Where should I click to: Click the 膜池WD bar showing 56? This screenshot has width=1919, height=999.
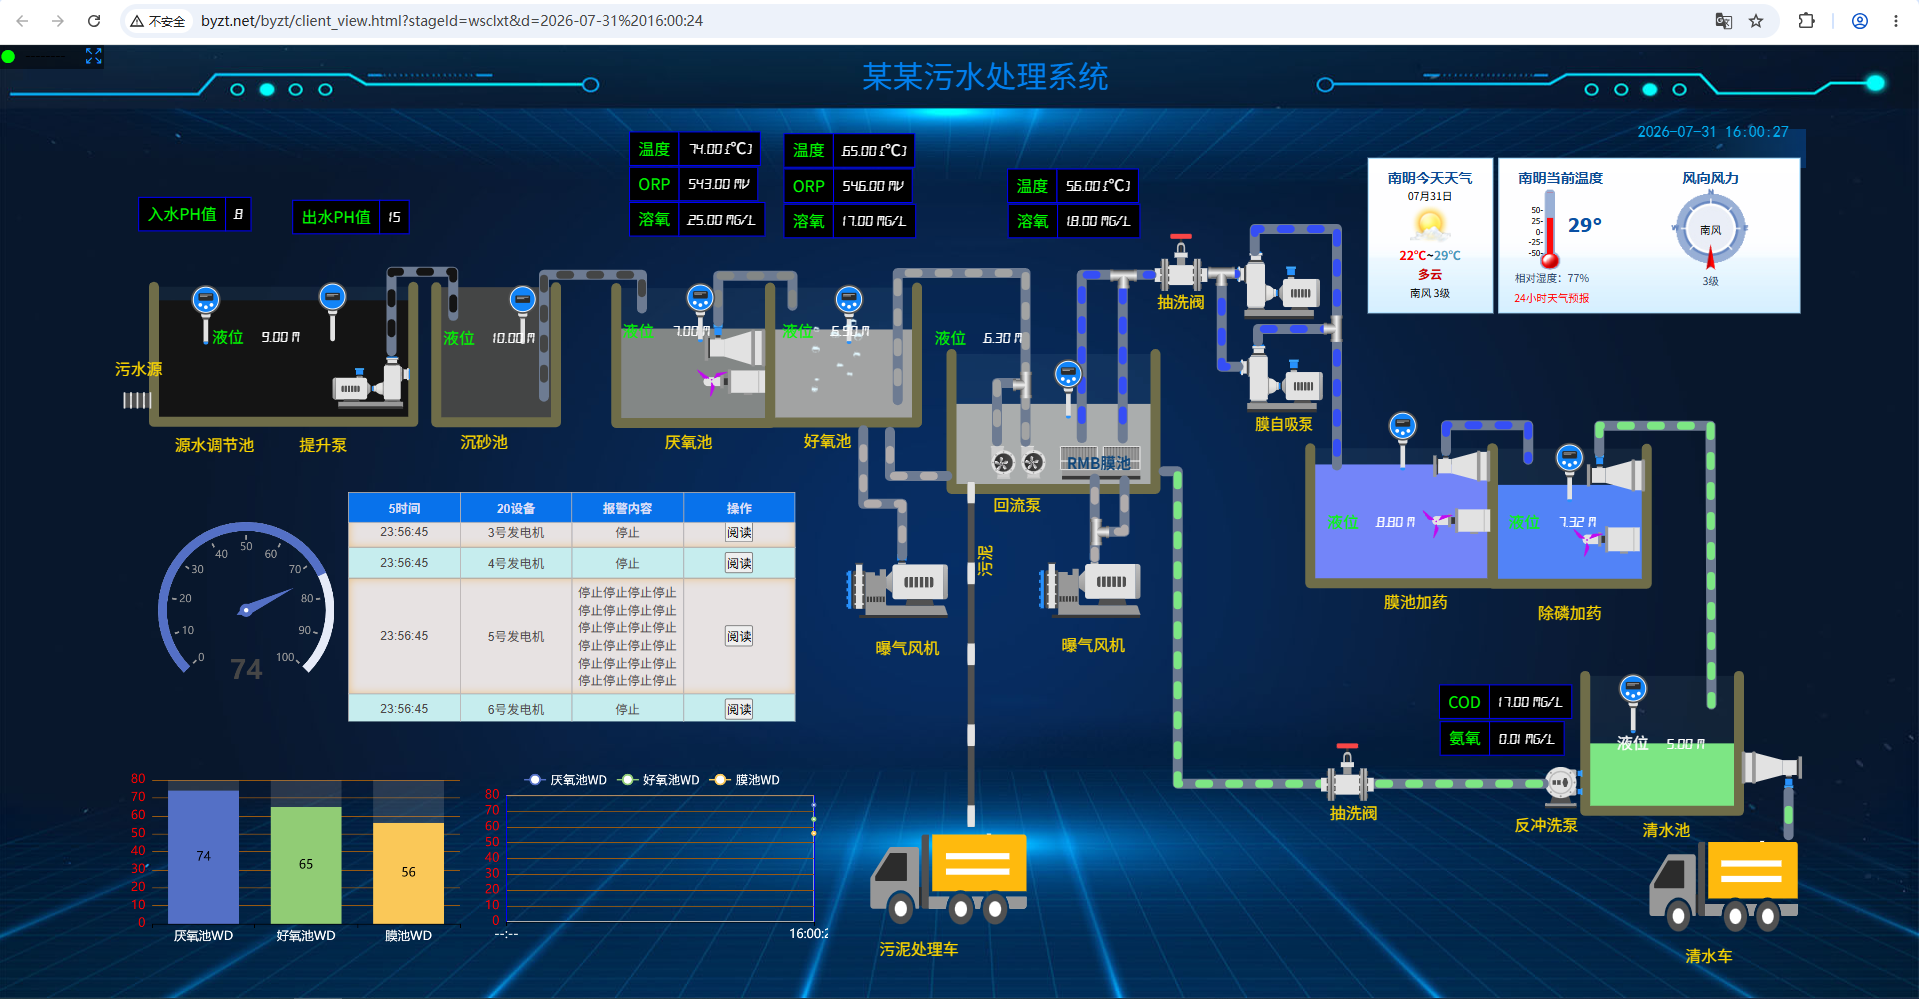[x=408, y=873]
